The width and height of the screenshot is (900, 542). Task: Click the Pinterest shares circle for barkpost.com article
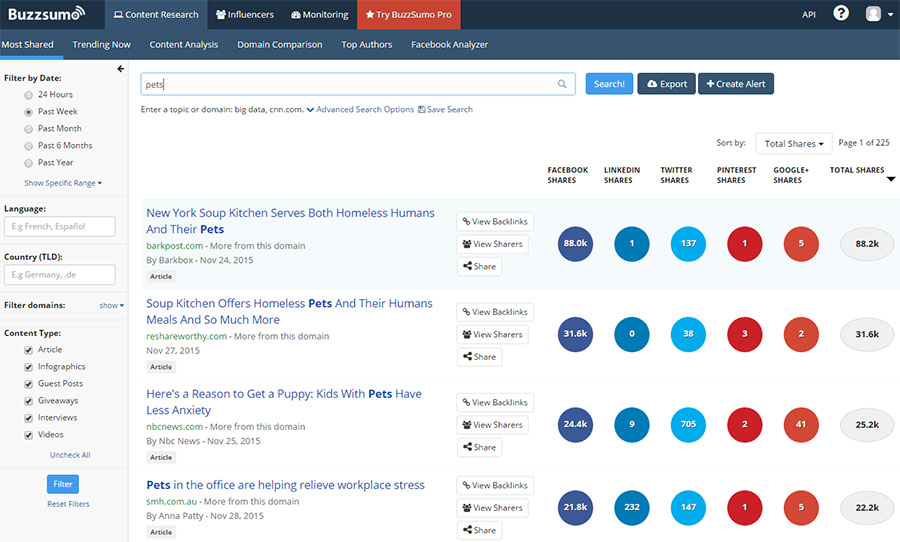[x=744, y=243]
